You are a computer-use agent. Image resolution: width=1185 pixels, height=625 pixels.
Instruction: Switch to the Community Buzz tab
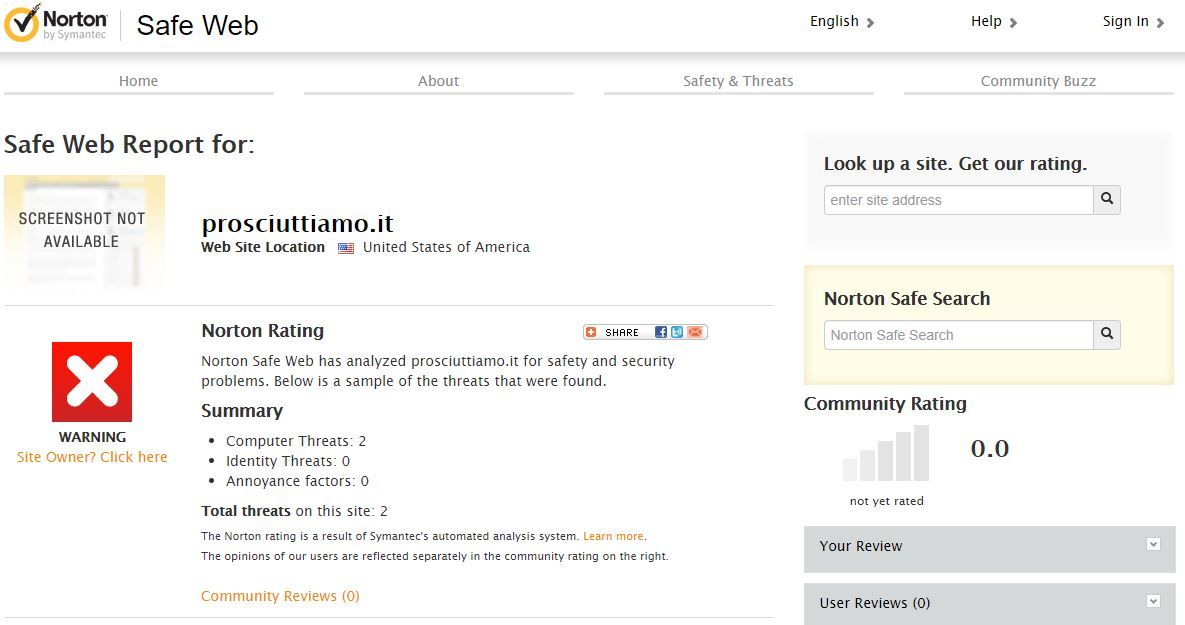click(1038, 82)
